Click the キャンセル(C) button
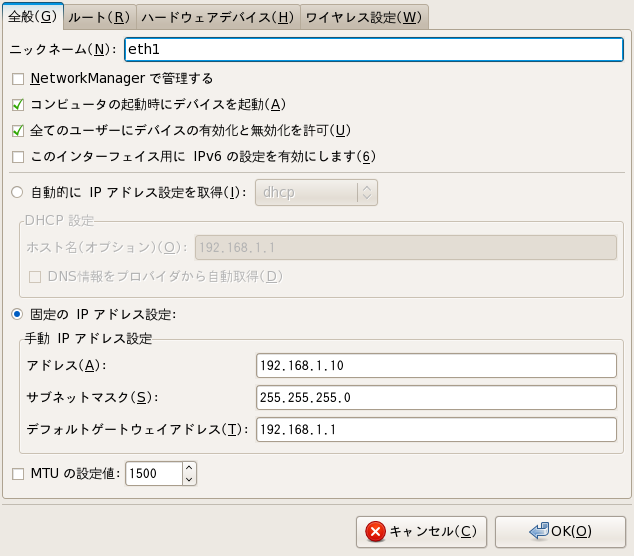The width and height of the screenshot is (634, 556). pos(421,532)
